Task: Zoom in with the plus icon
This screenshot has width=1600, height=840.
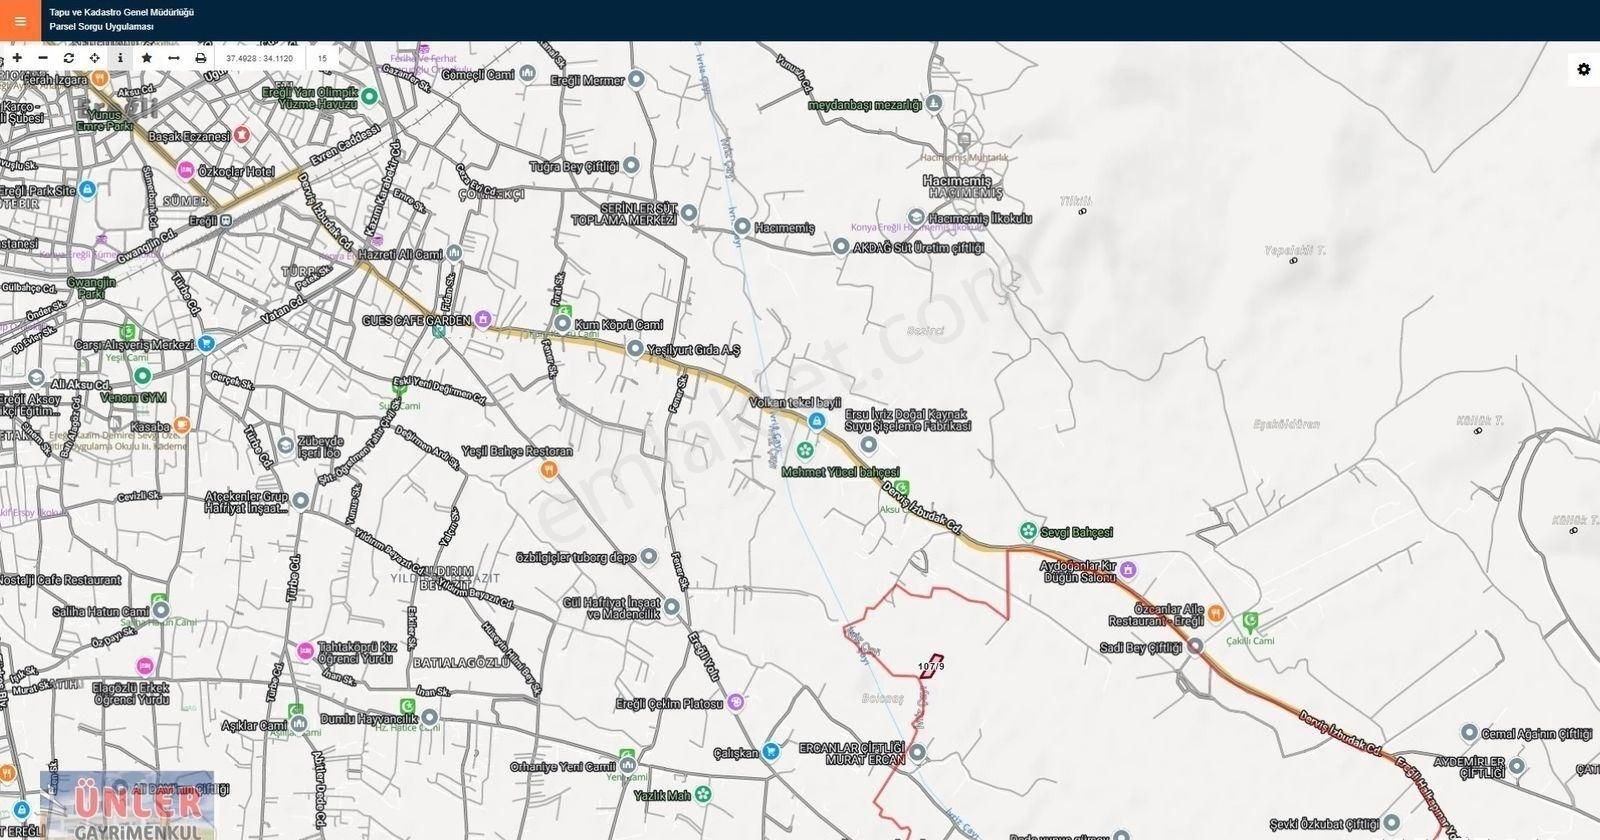Action: [x=17, y=58]
